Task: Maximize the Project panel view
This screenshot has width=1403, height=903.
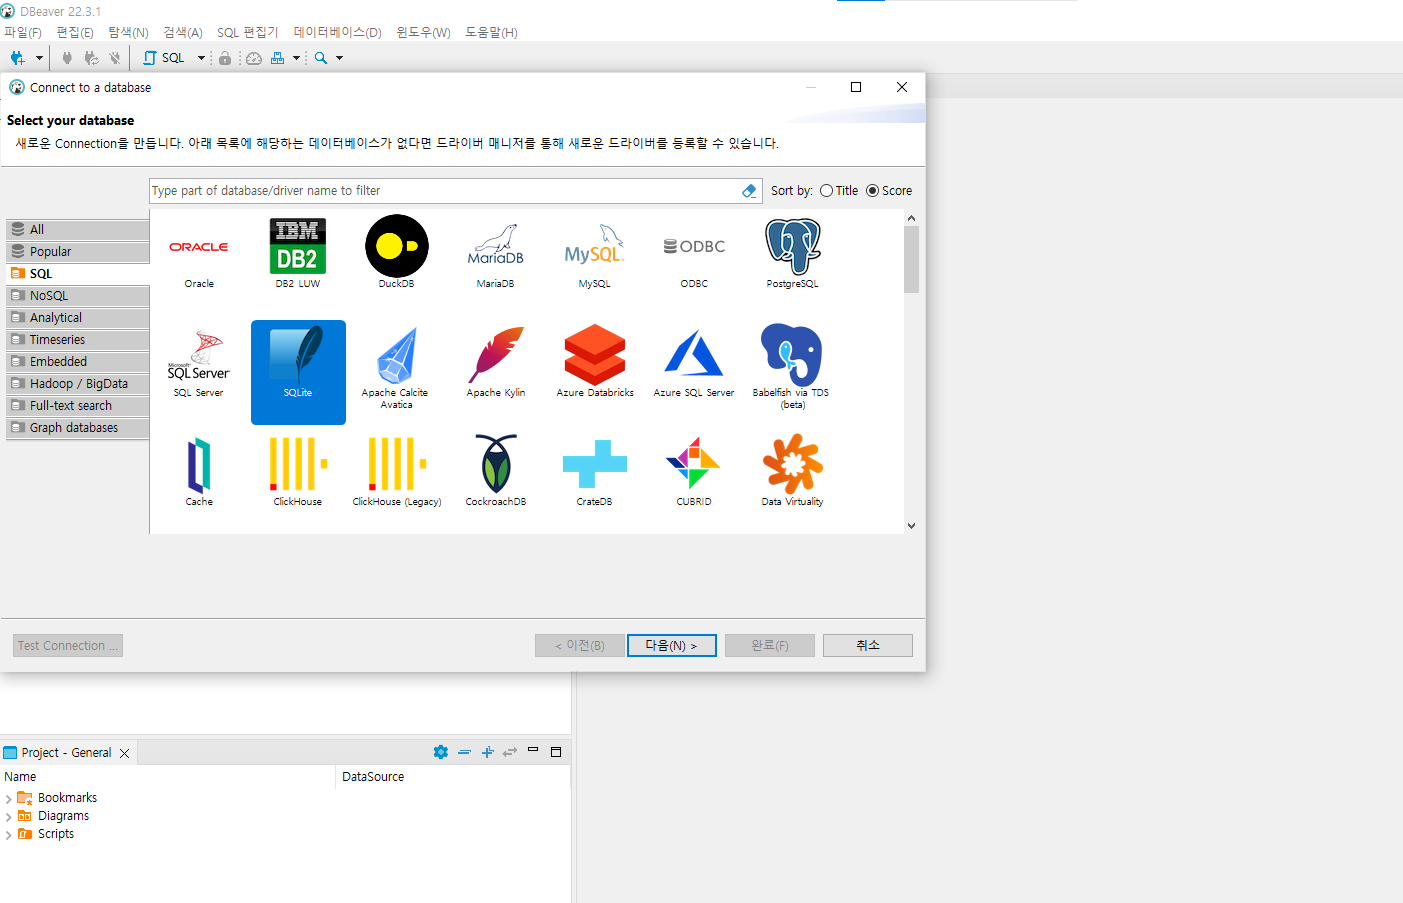Action: click(x=556, y=752)
